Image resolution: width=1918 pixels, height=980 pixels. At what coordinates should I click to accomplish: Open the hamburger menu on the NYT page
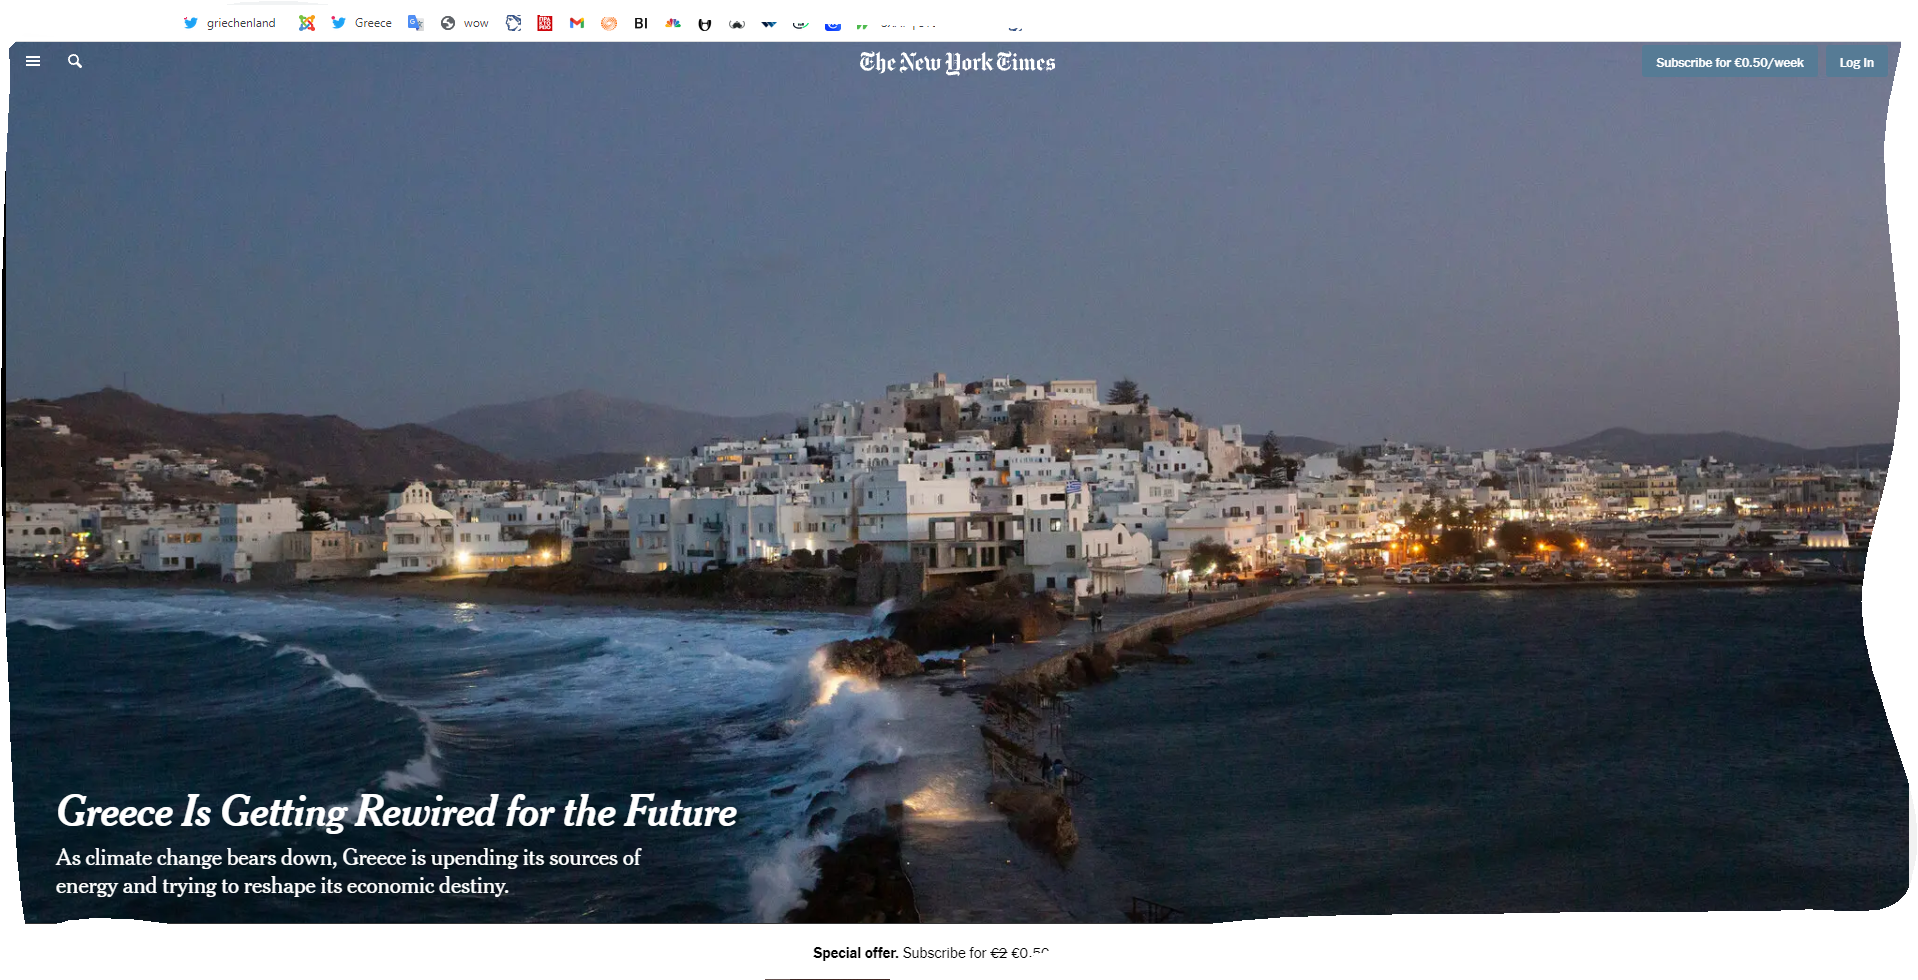(x=32, y=61)
